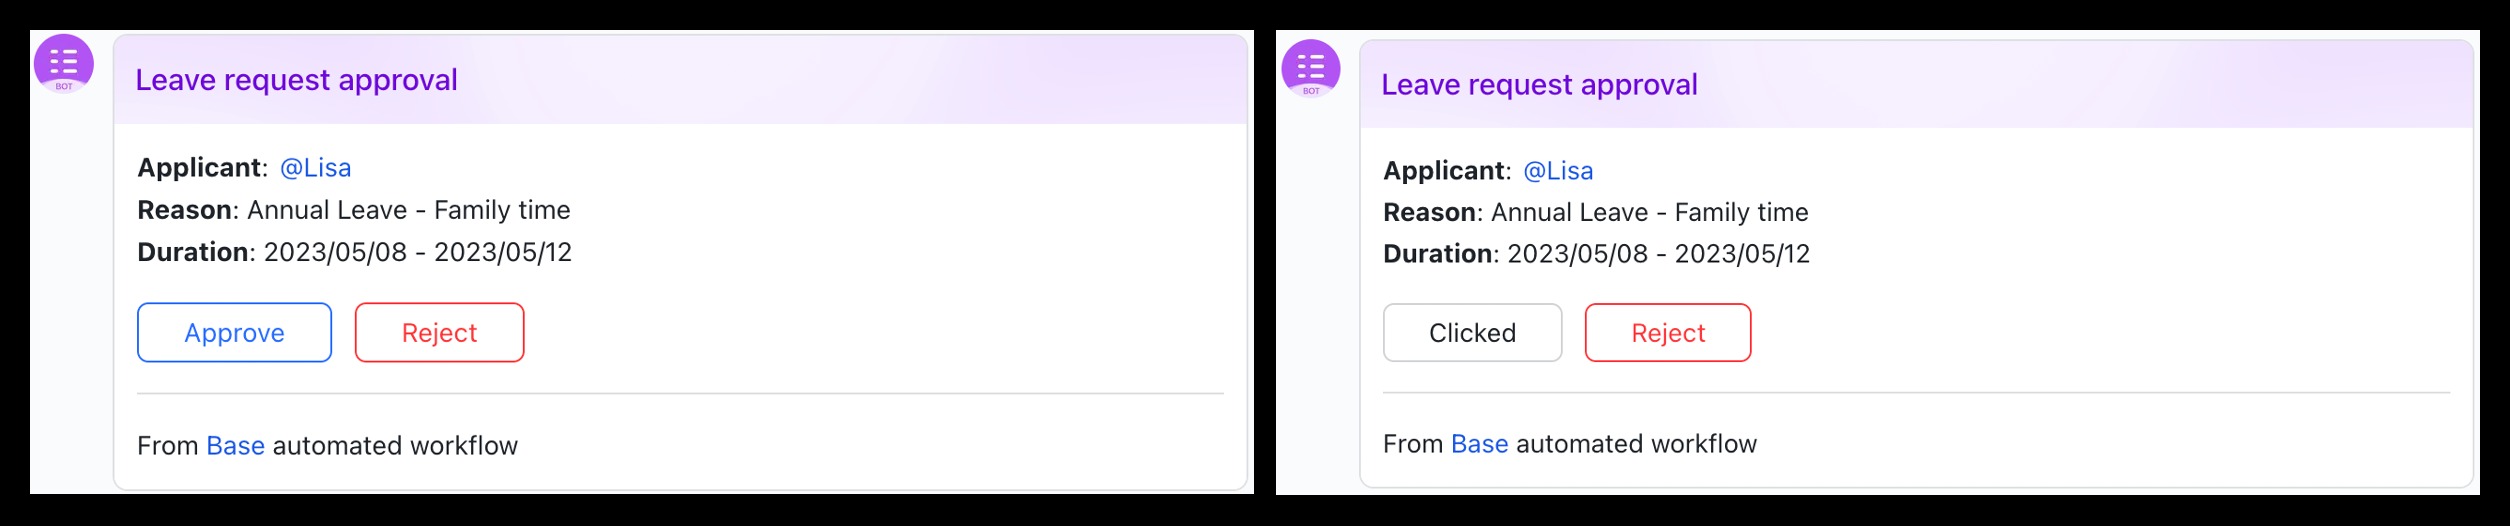Click the Leave request approval title above Clicked
Viewport: 2510px width, 526px height.
tap(1539, 85)
